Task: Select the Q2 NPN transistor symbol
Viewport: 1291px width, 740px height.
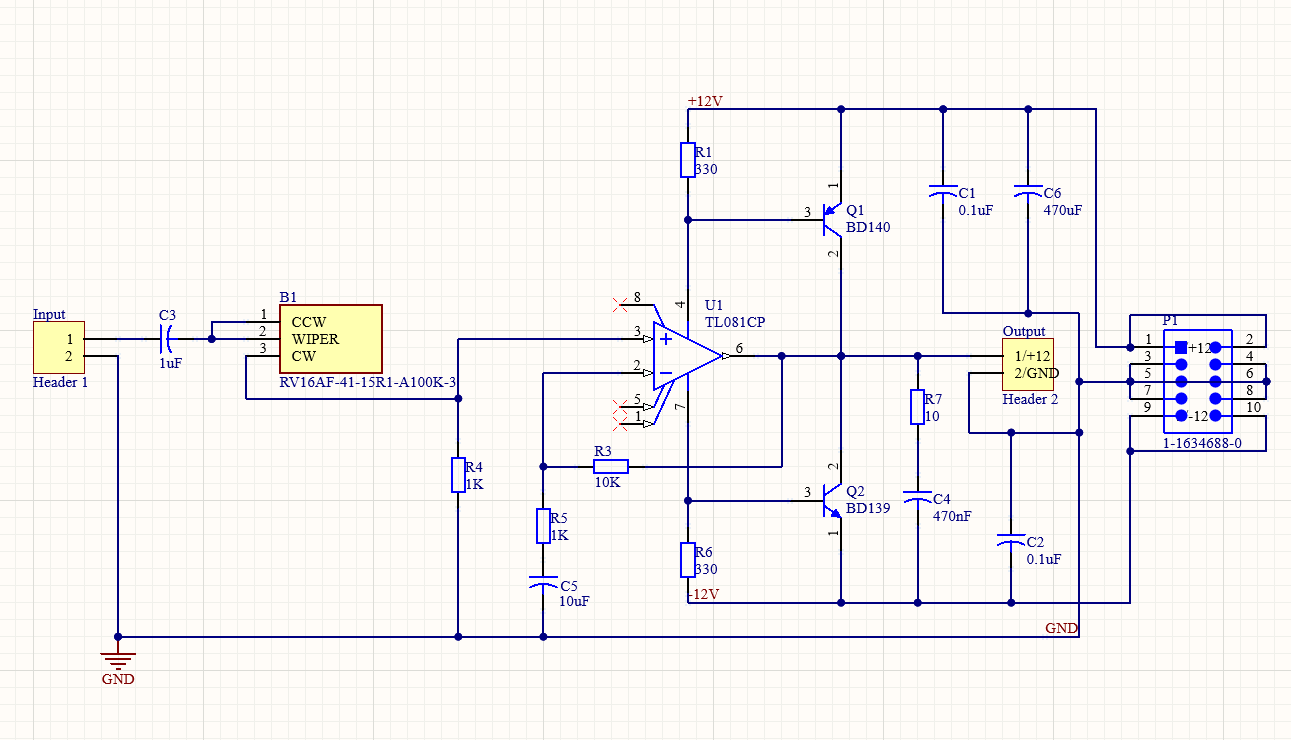Action: [833, 500]
